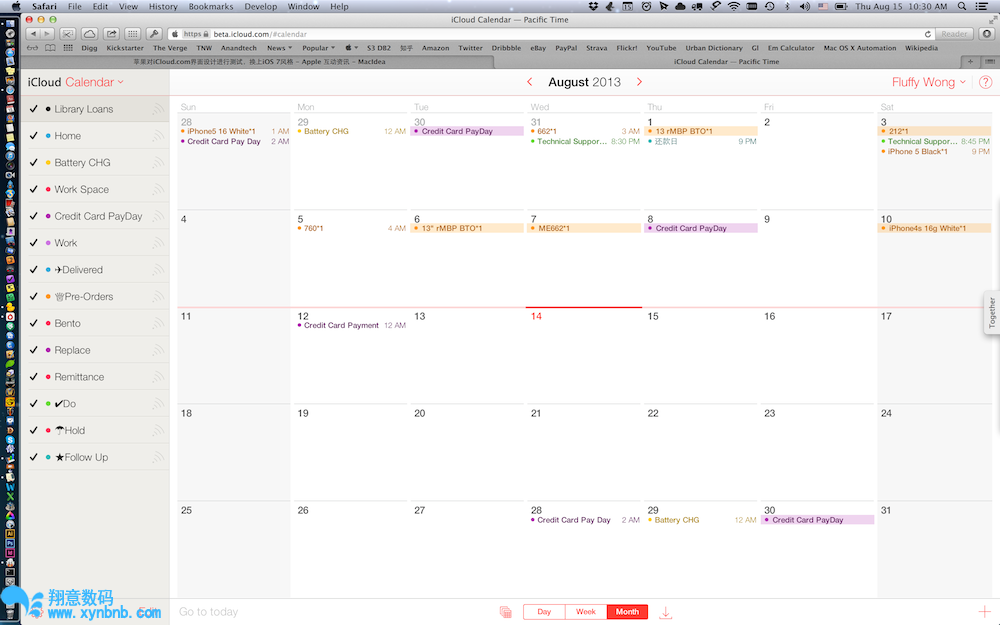Screen dimensions: 1000x625
Task: Open Safari downloads arrow icon
Action: [987, 34]
